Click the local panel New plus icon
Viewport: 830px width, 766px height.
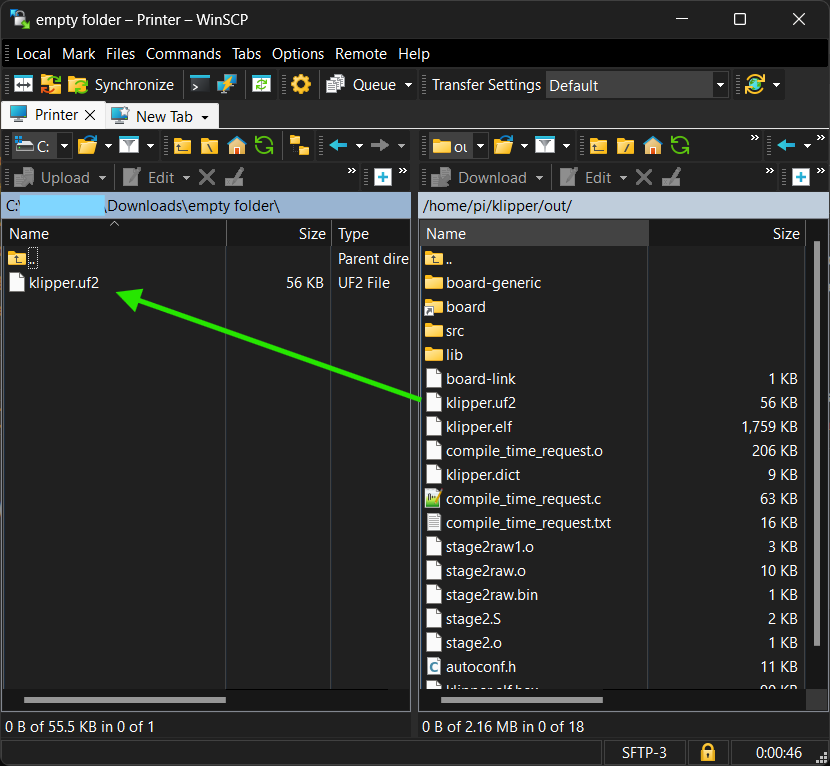tap(383, 177)
